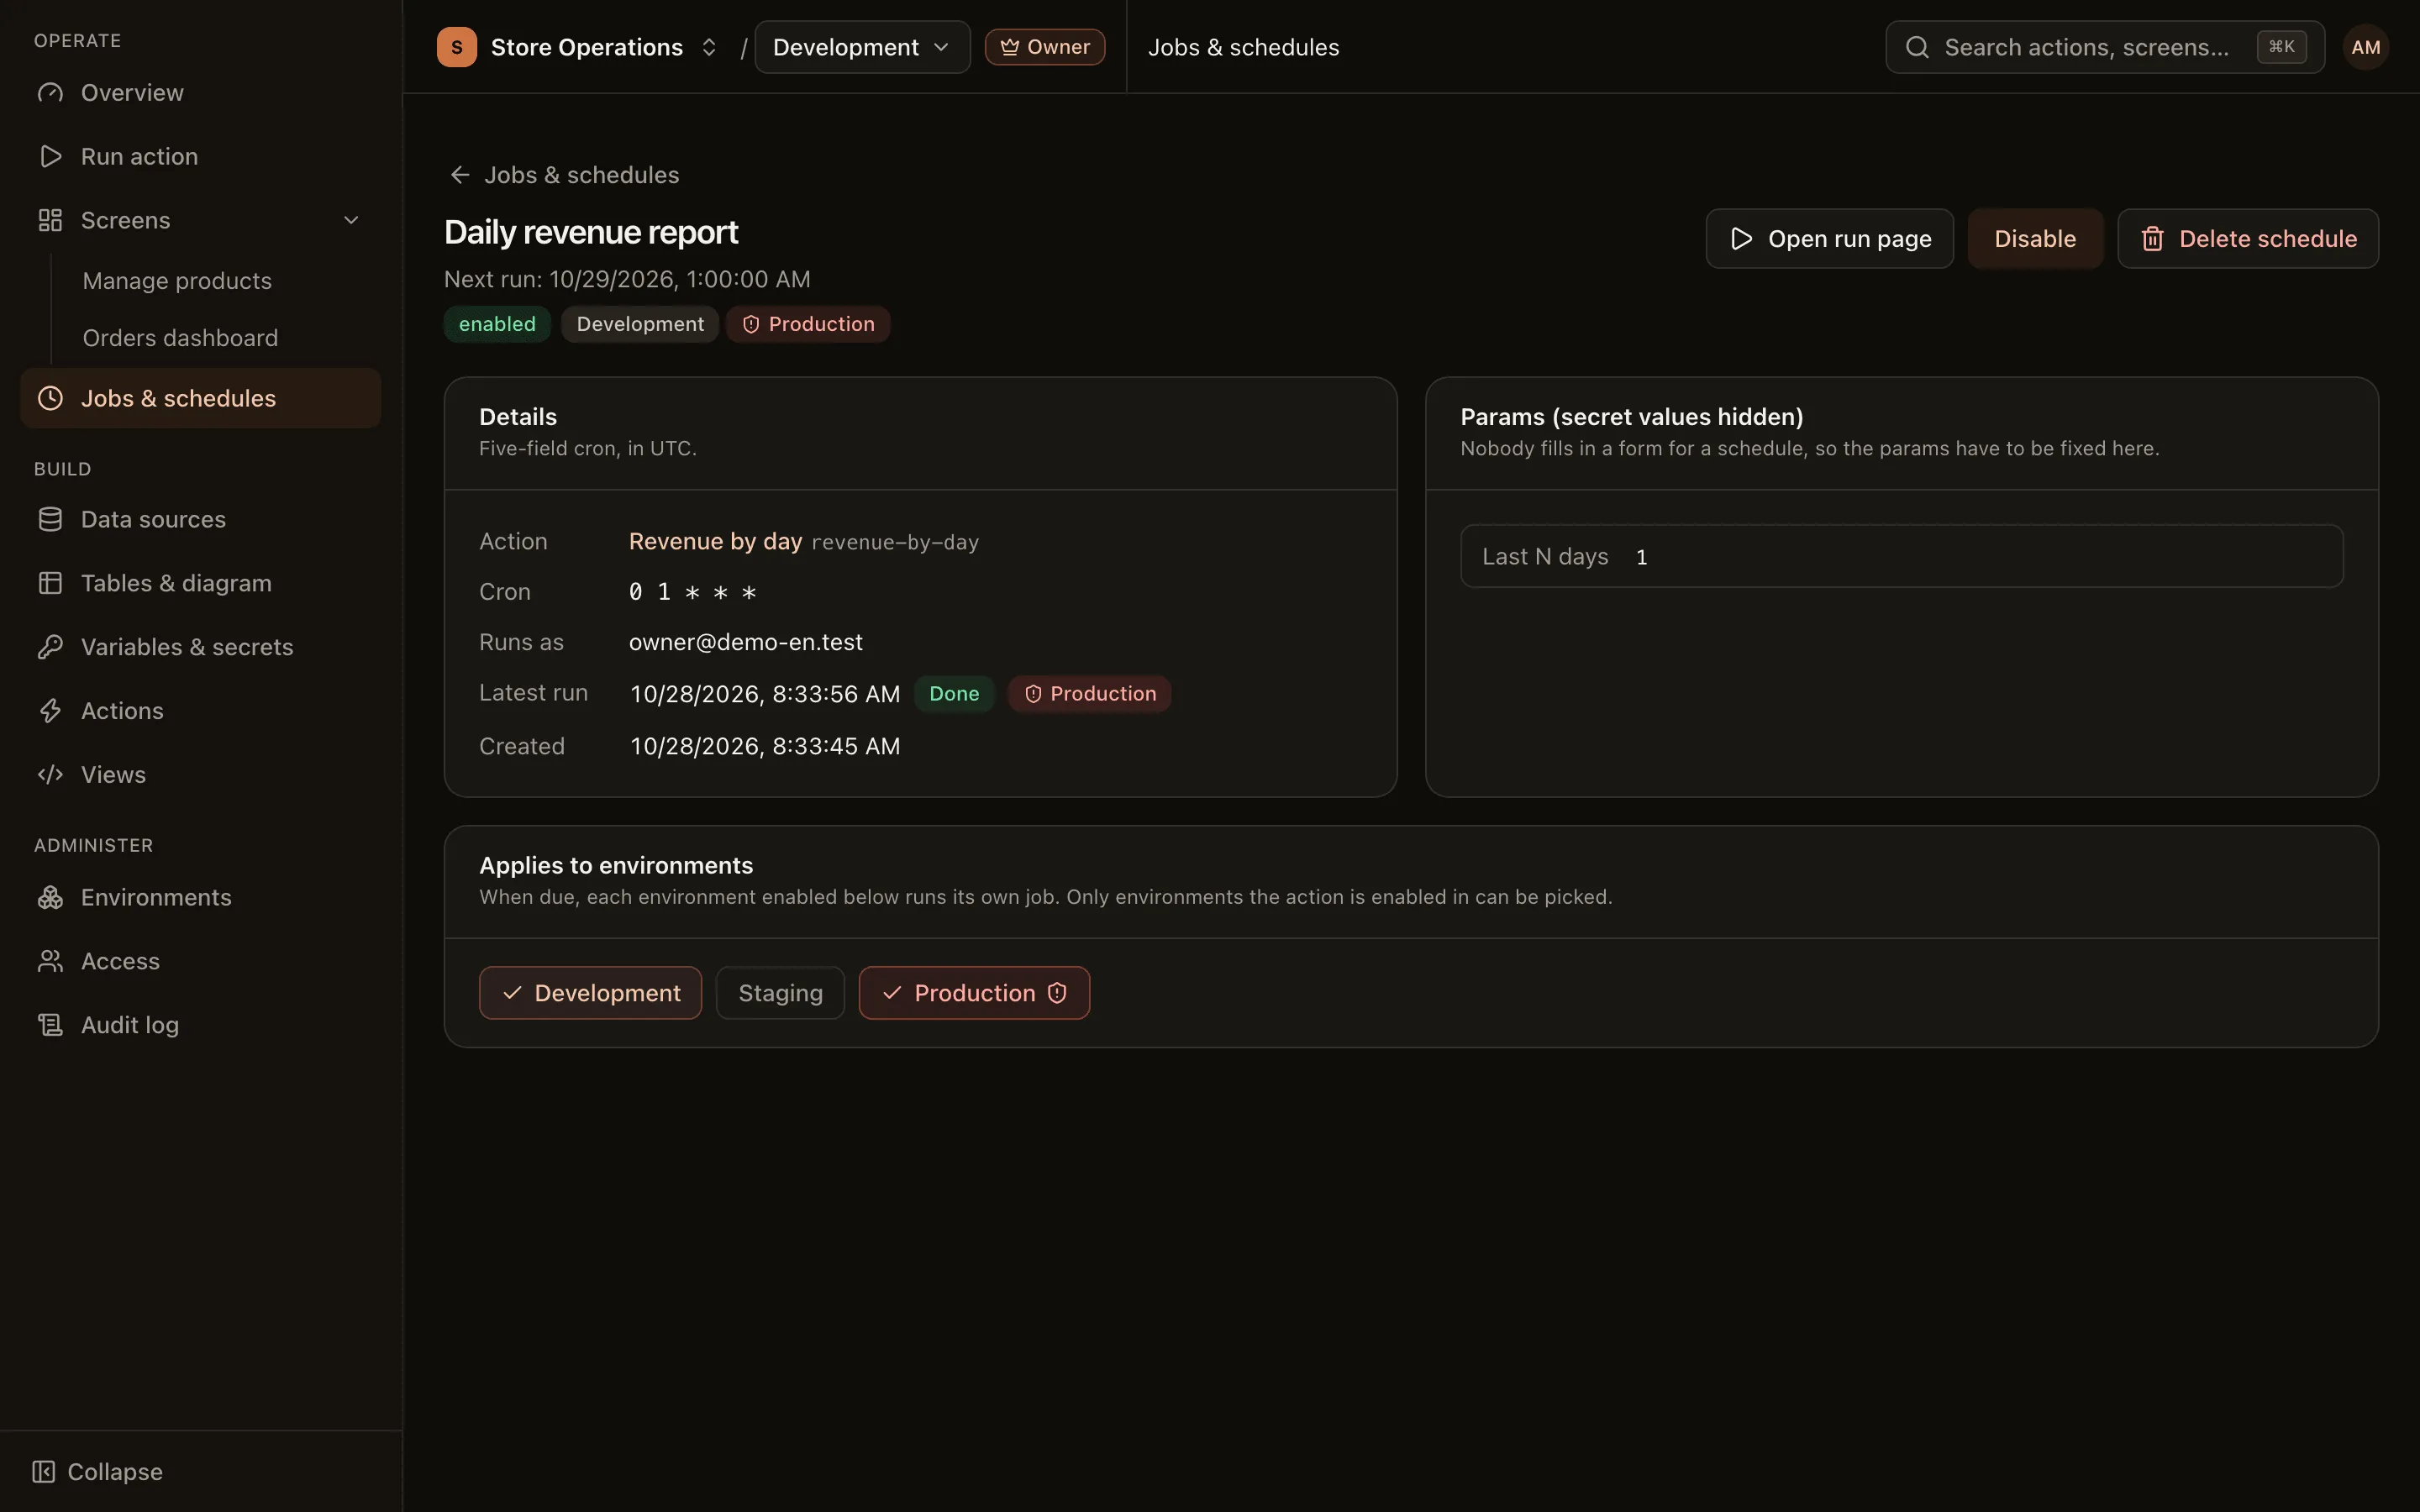Click the Done status badge
The height and width of the screenshot is (1512, 2420).
(x=954, y=694)
